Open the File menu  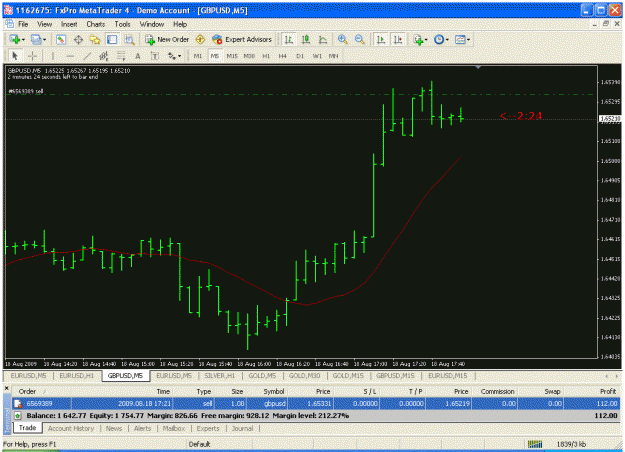click(23, 24)
